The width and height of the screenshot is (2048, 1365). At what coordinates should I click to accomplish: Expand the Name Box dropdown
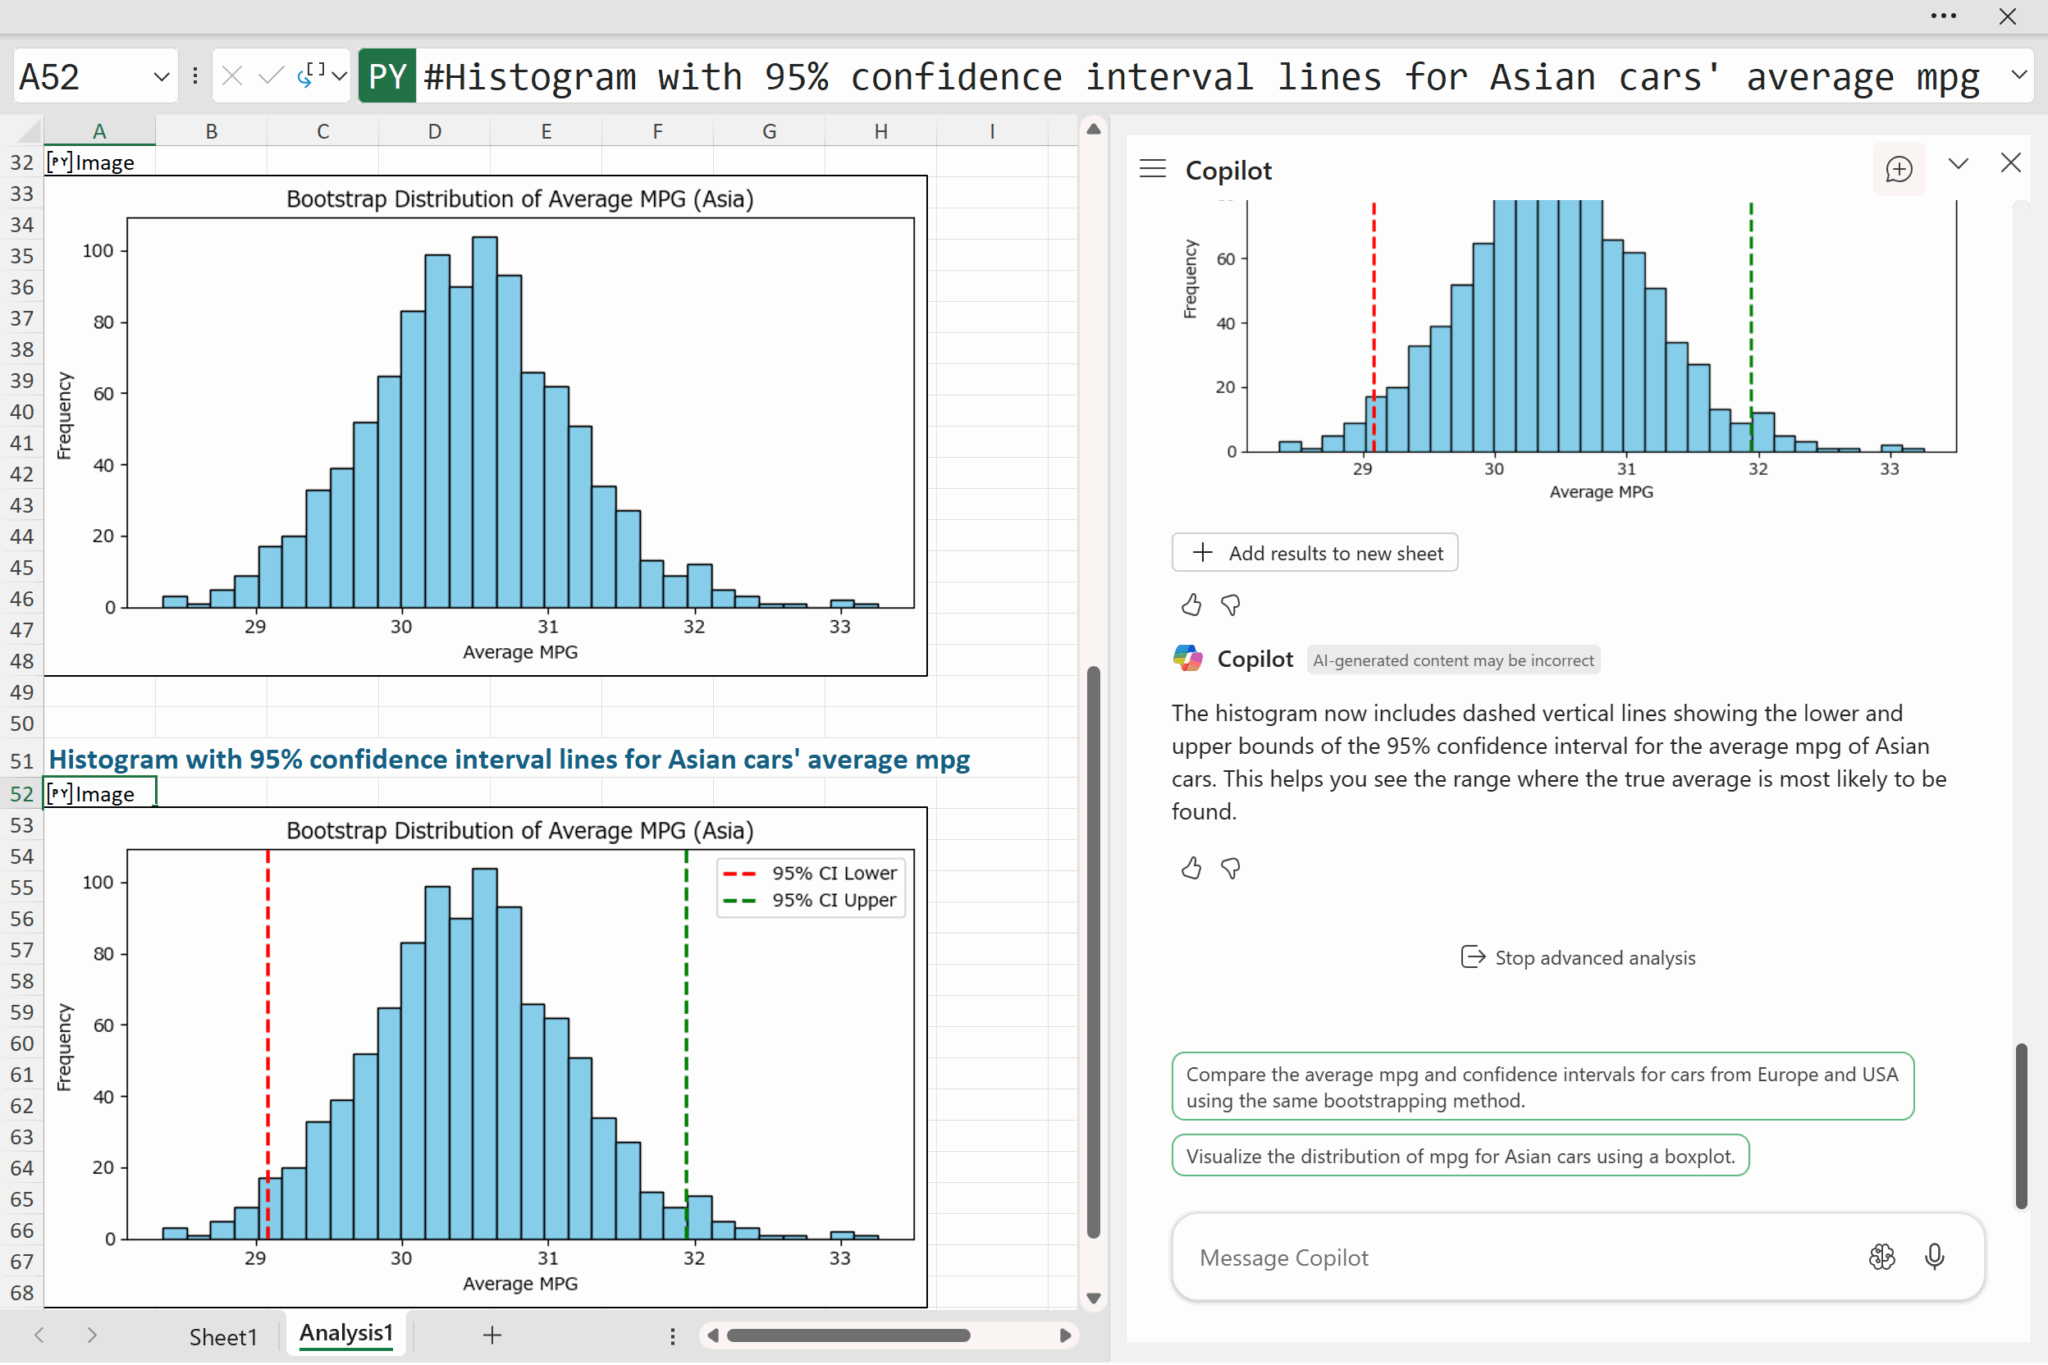(161, 77)
